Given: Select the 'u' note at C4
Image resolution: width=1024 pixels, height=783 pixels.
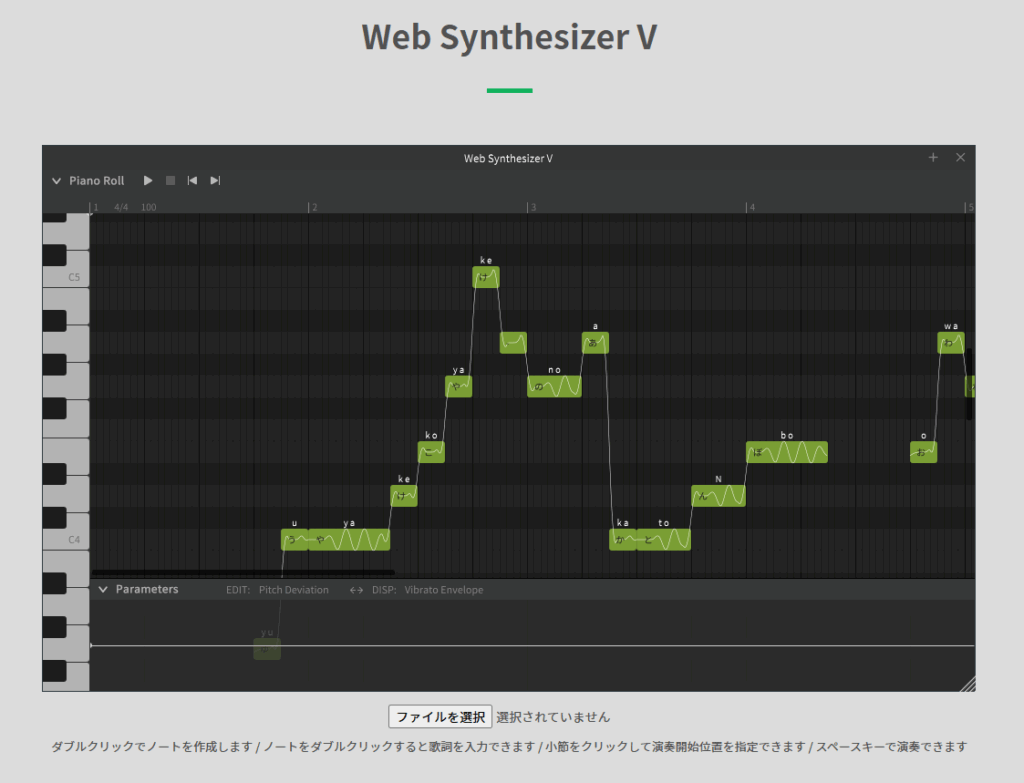Looking at the screenshot, I should (295, 540).
